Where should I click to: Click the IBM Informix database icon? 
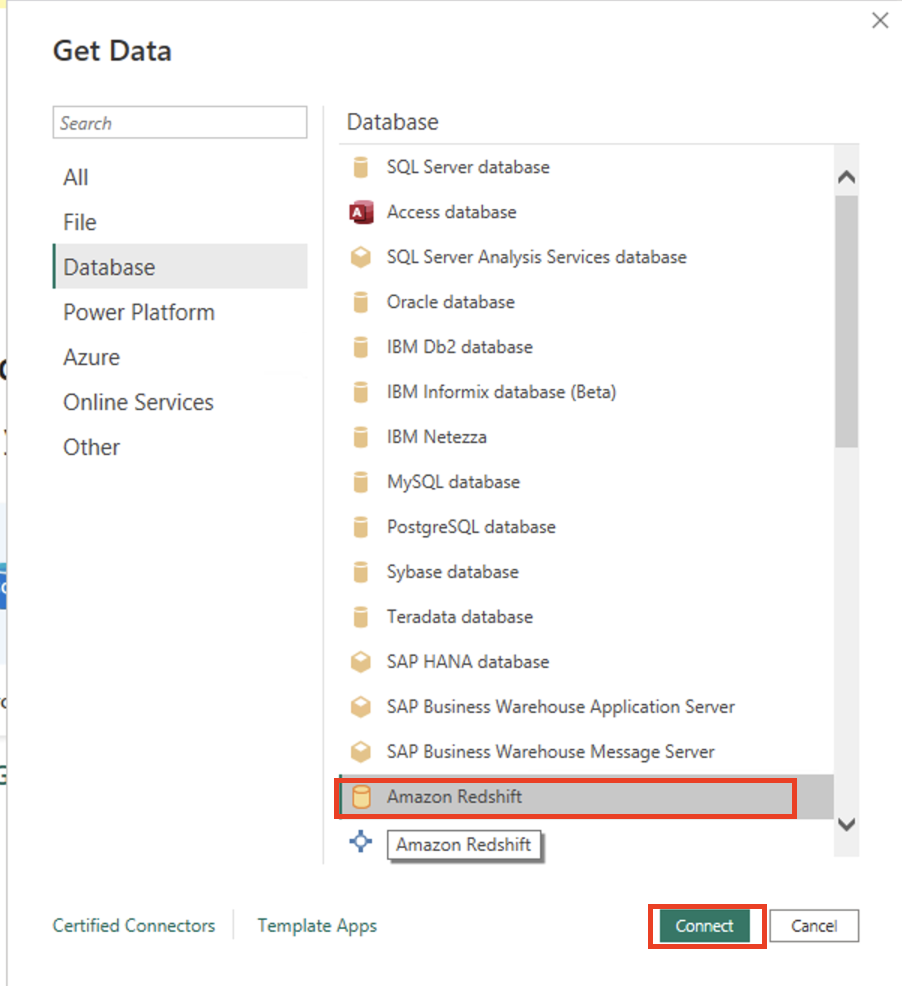[x=360, y=392]
